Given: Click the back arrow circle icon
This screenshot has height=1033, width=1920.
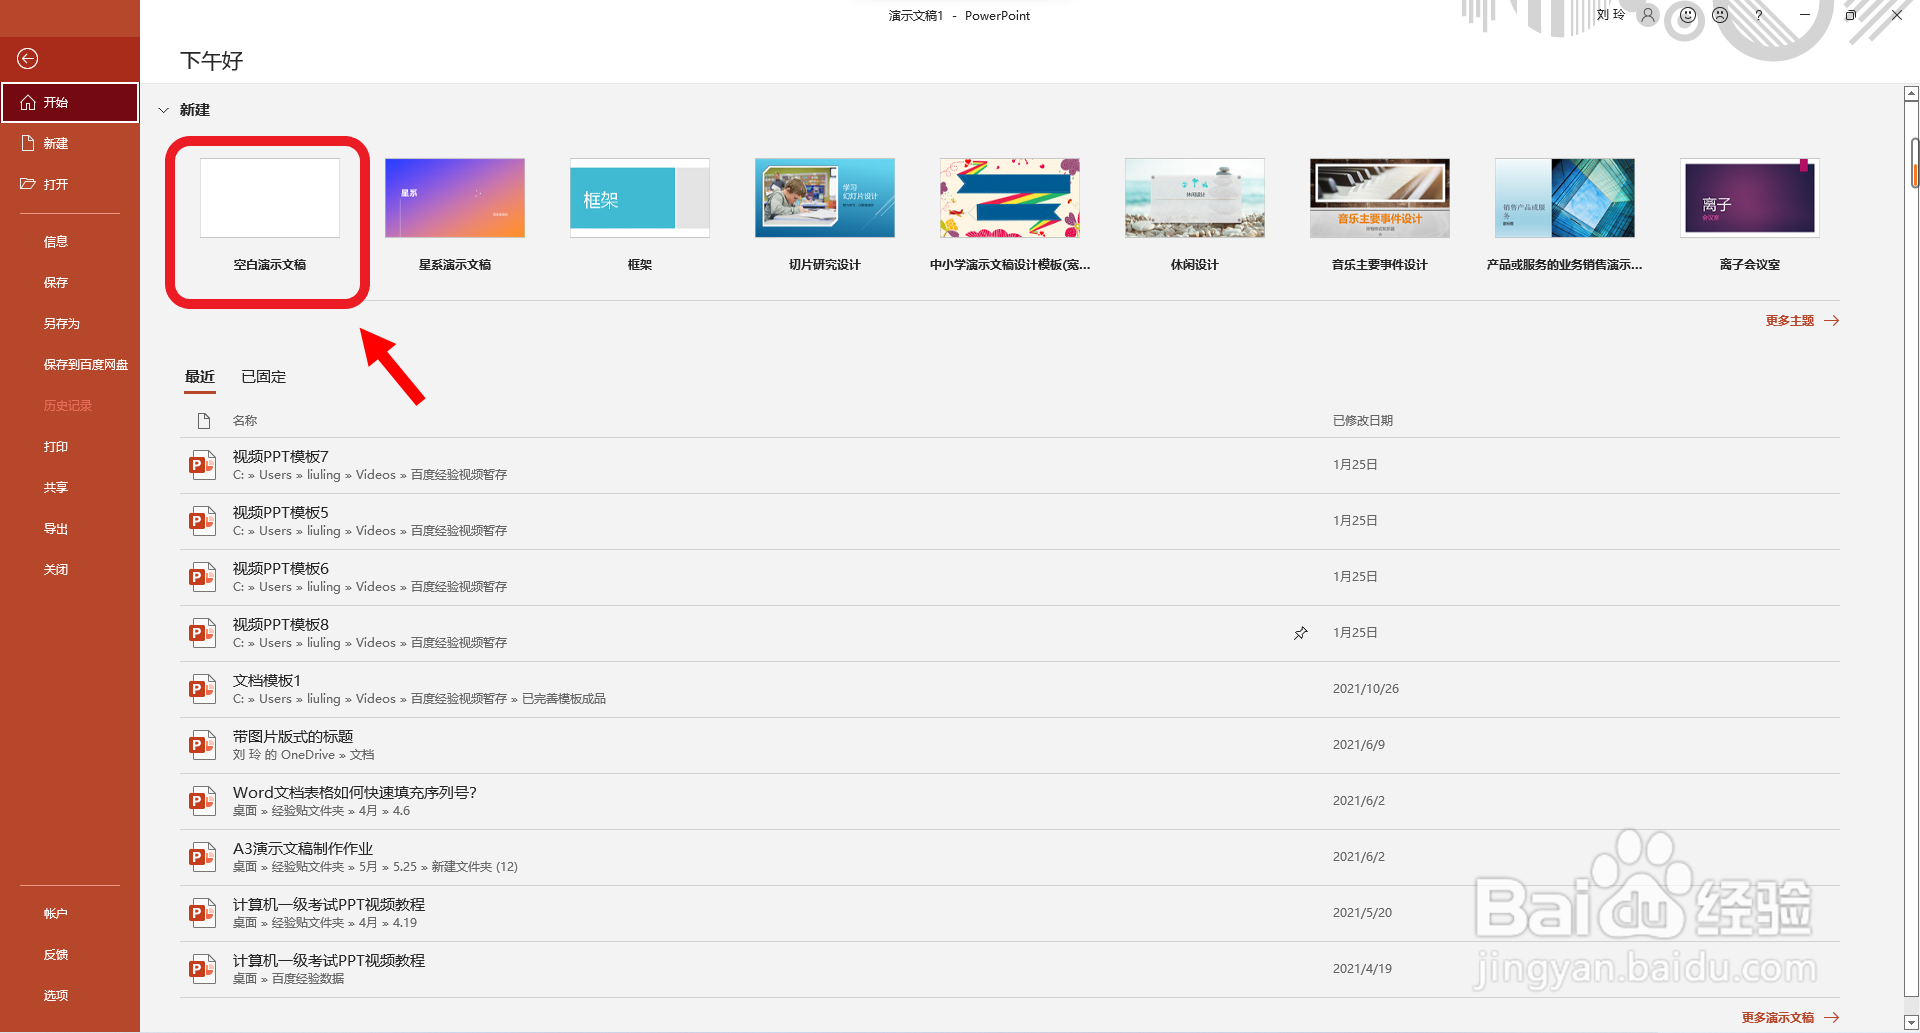Looking at the screenshot, I should click(28, 59).
